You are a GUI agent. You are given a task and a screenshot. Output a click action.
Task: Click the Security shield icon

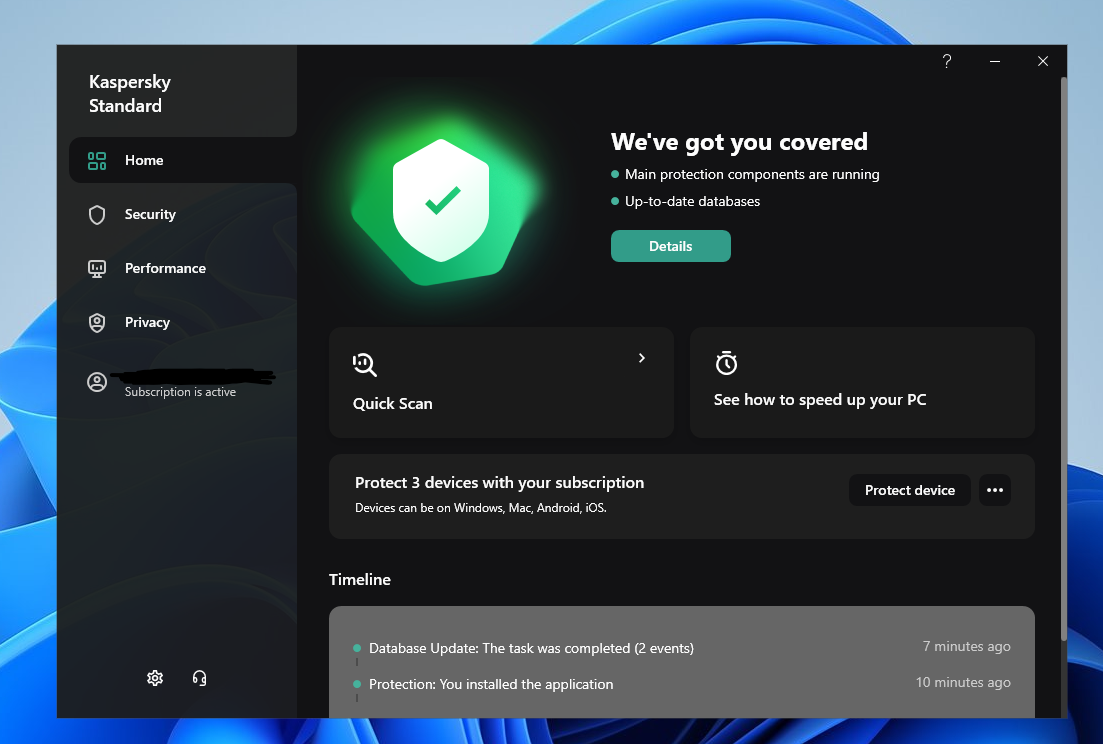[x=97, y=214]
